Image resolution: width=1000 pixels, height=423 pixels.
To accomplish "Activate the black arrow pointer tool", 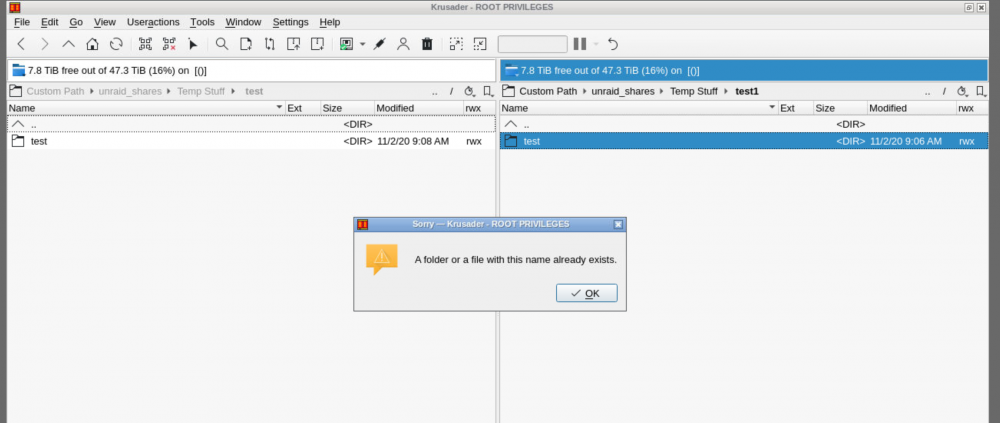I will point(193,44).
